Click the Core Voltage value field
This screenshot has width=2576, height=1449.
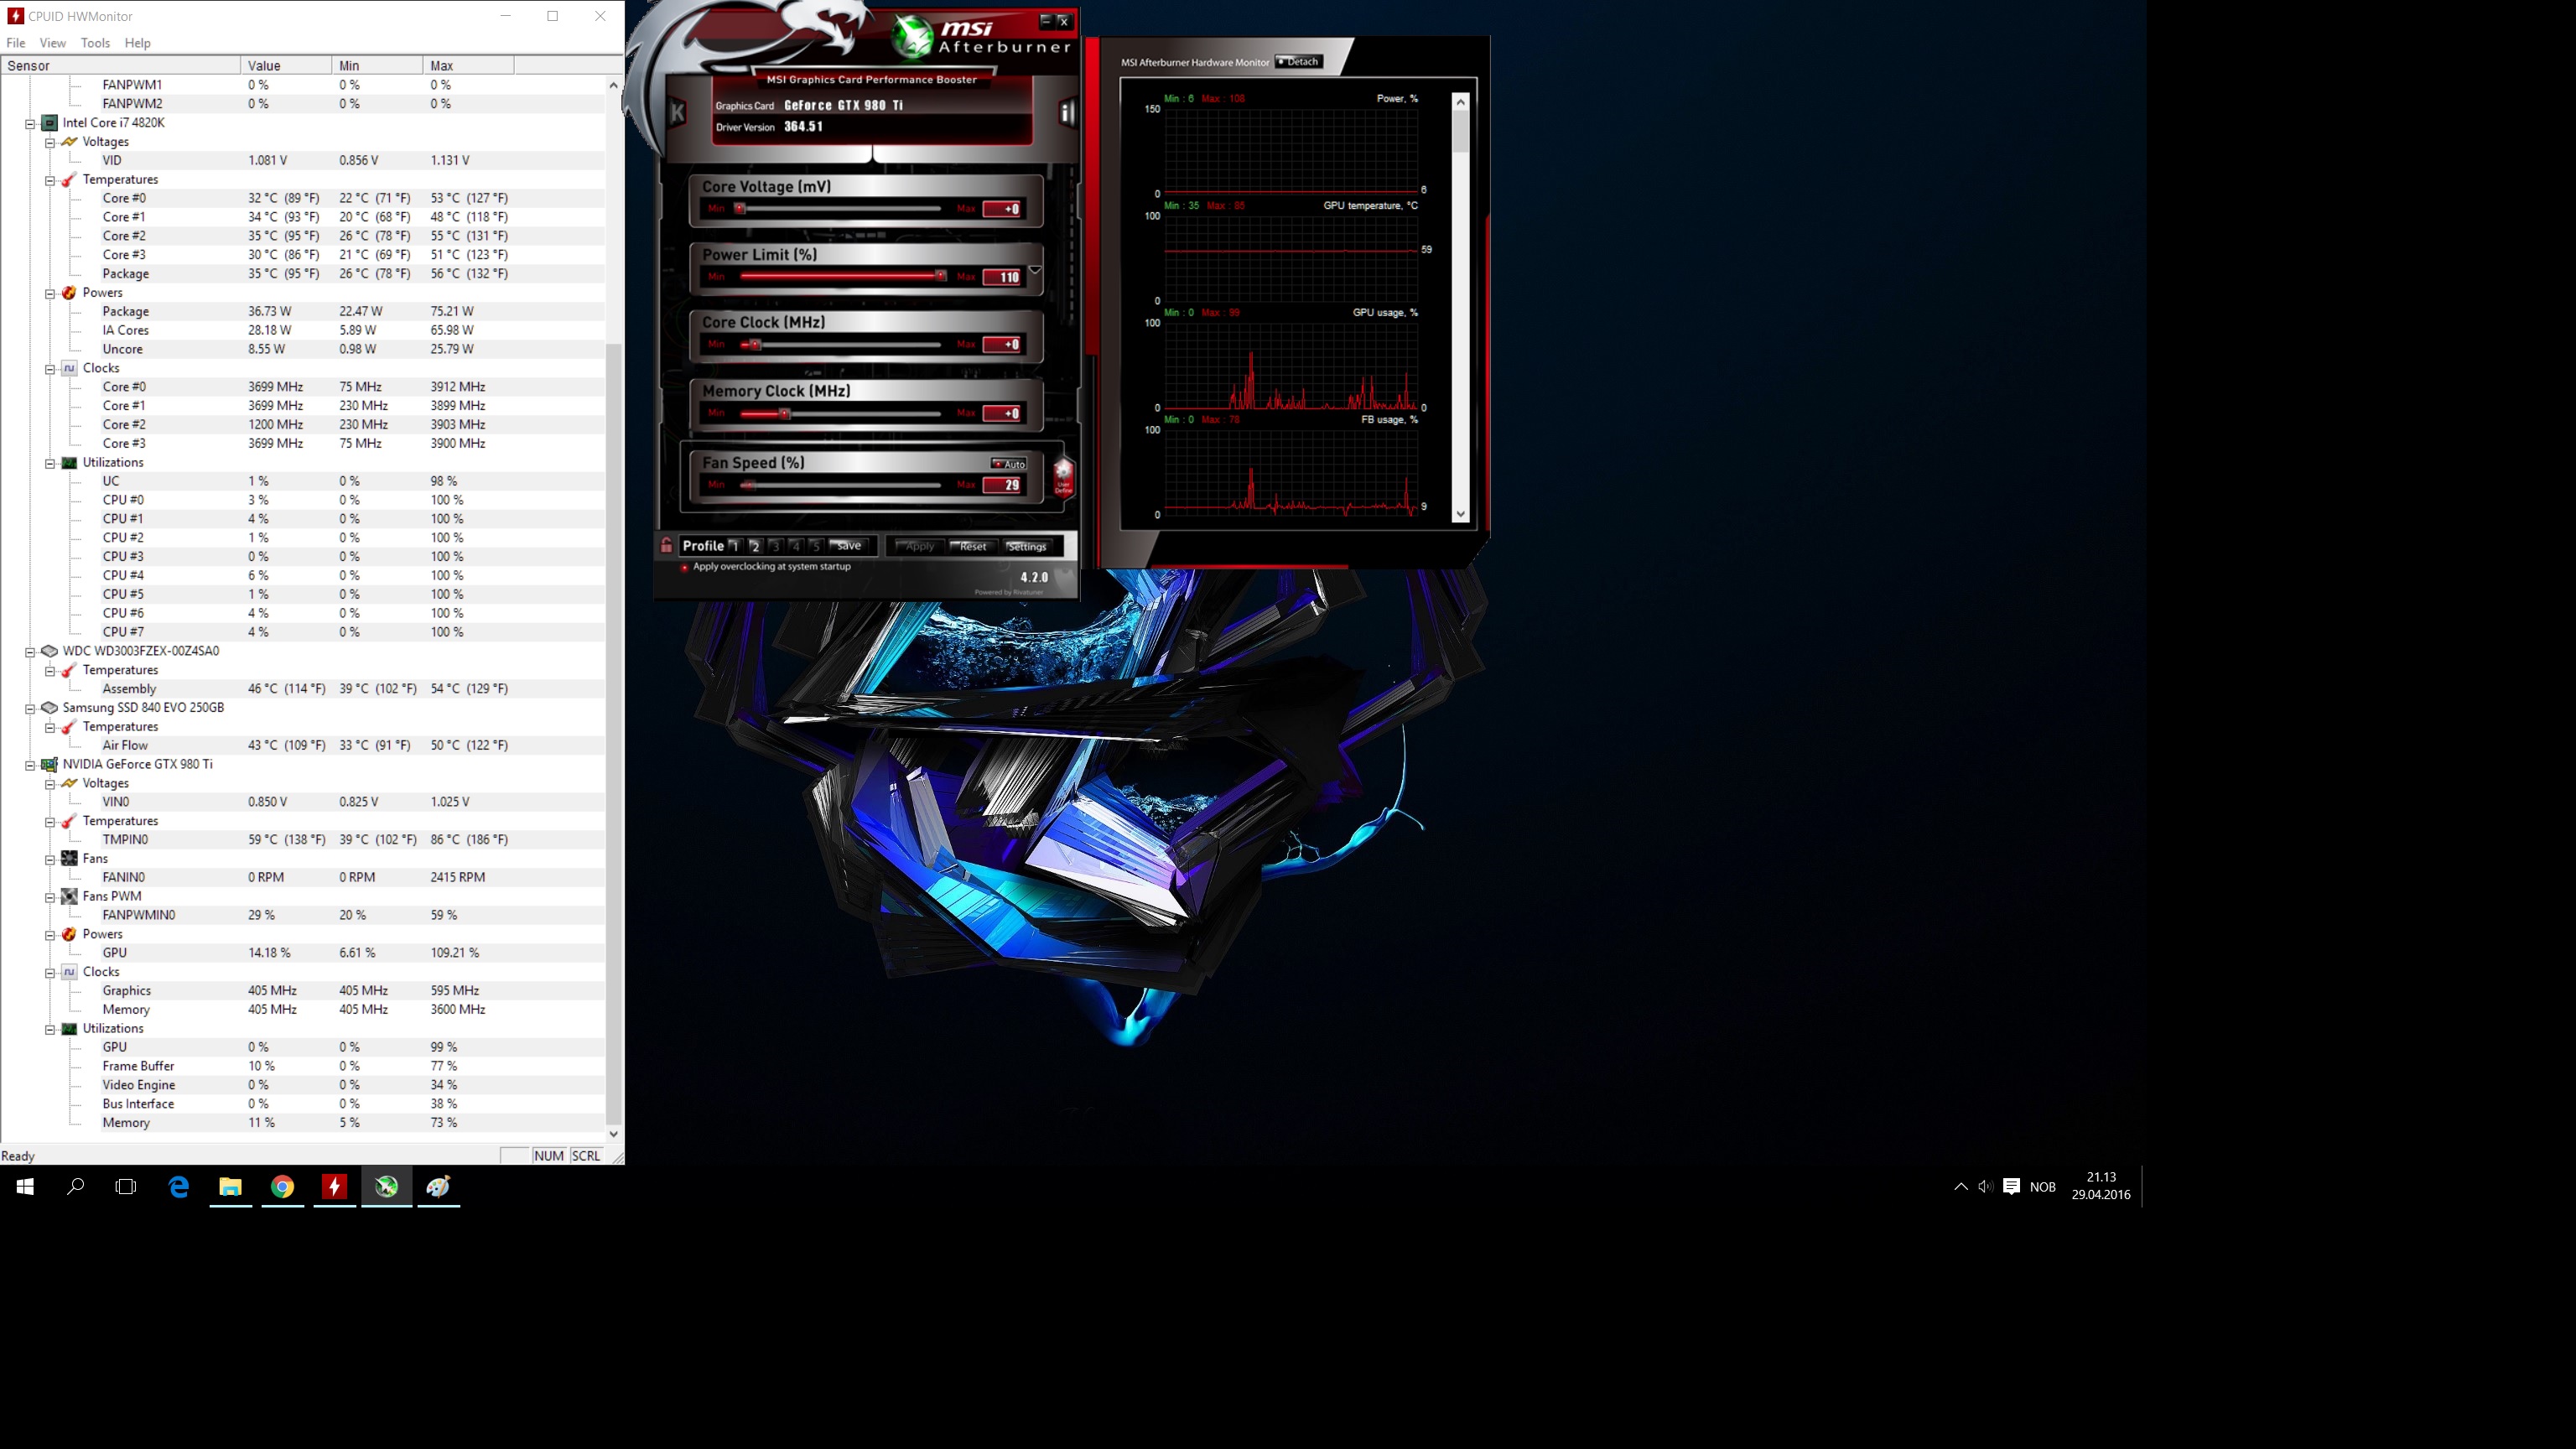[1003, 209]
